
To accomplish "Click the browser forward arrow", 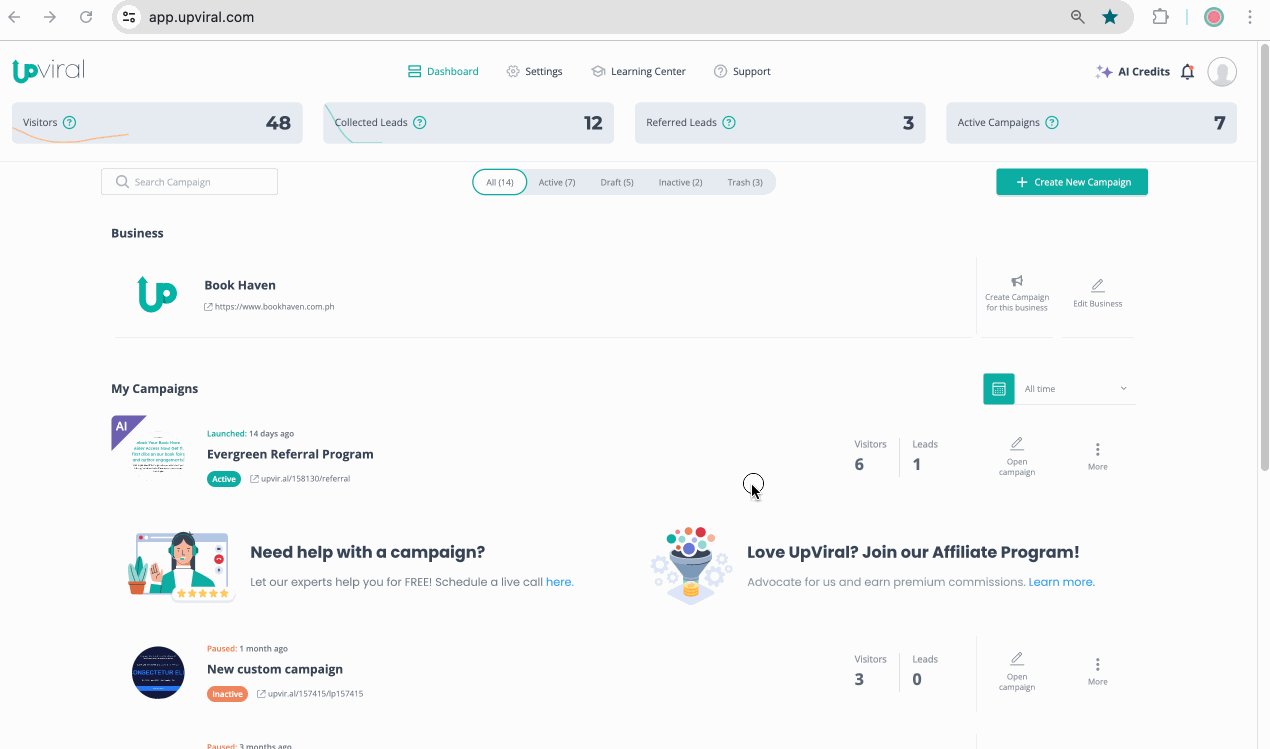I will [50, 17].
